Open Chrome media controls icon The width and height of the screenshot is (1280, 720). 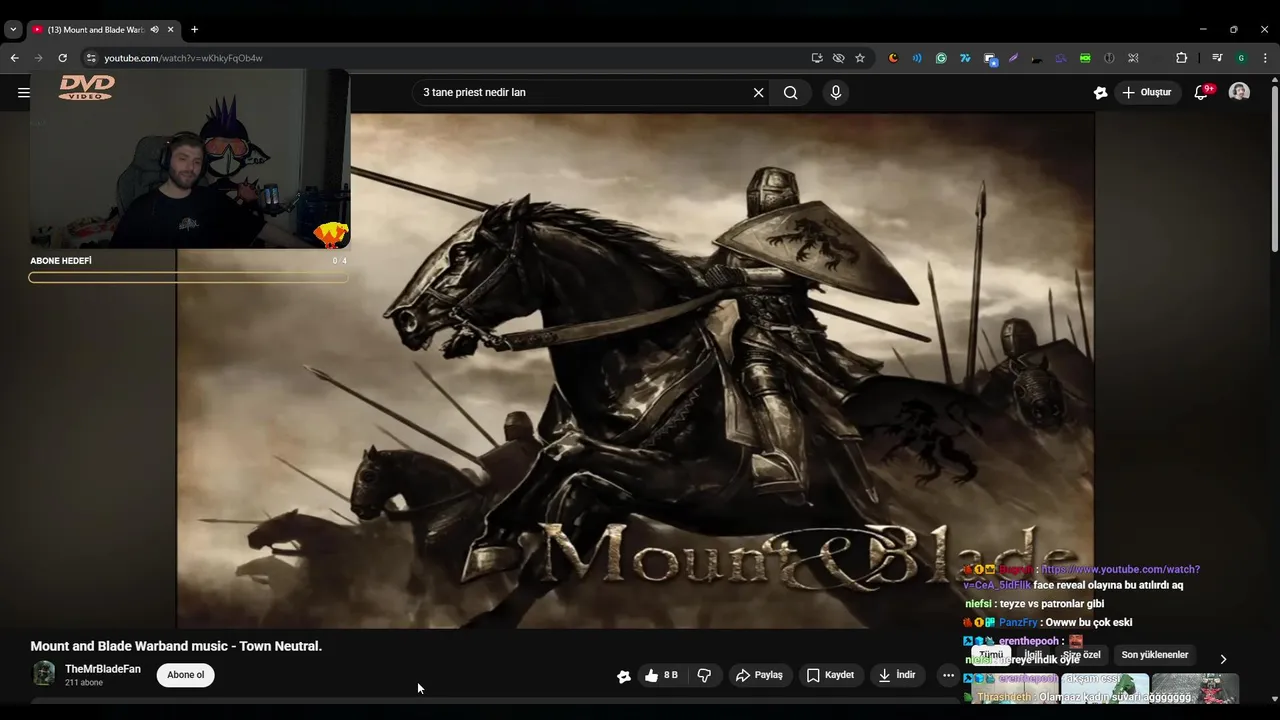click(x=1217, y=58)
